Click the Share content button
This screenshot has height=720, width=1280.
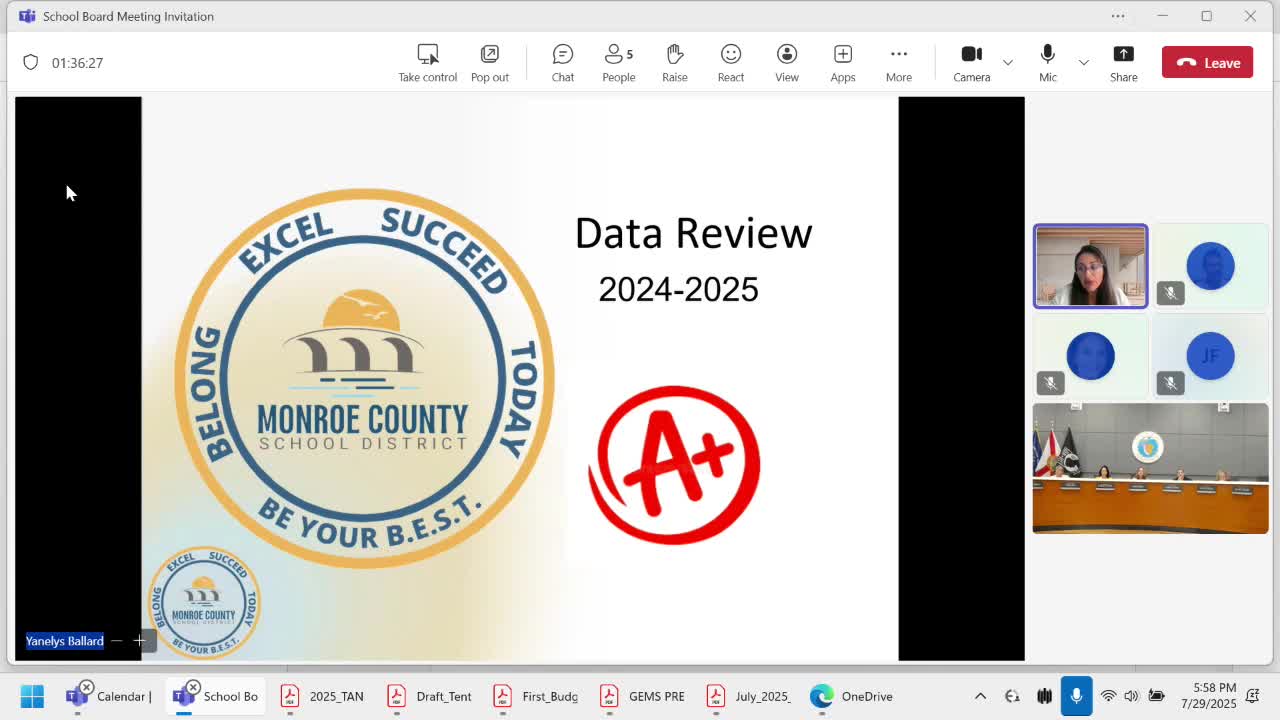click(x=1123, y=63)
